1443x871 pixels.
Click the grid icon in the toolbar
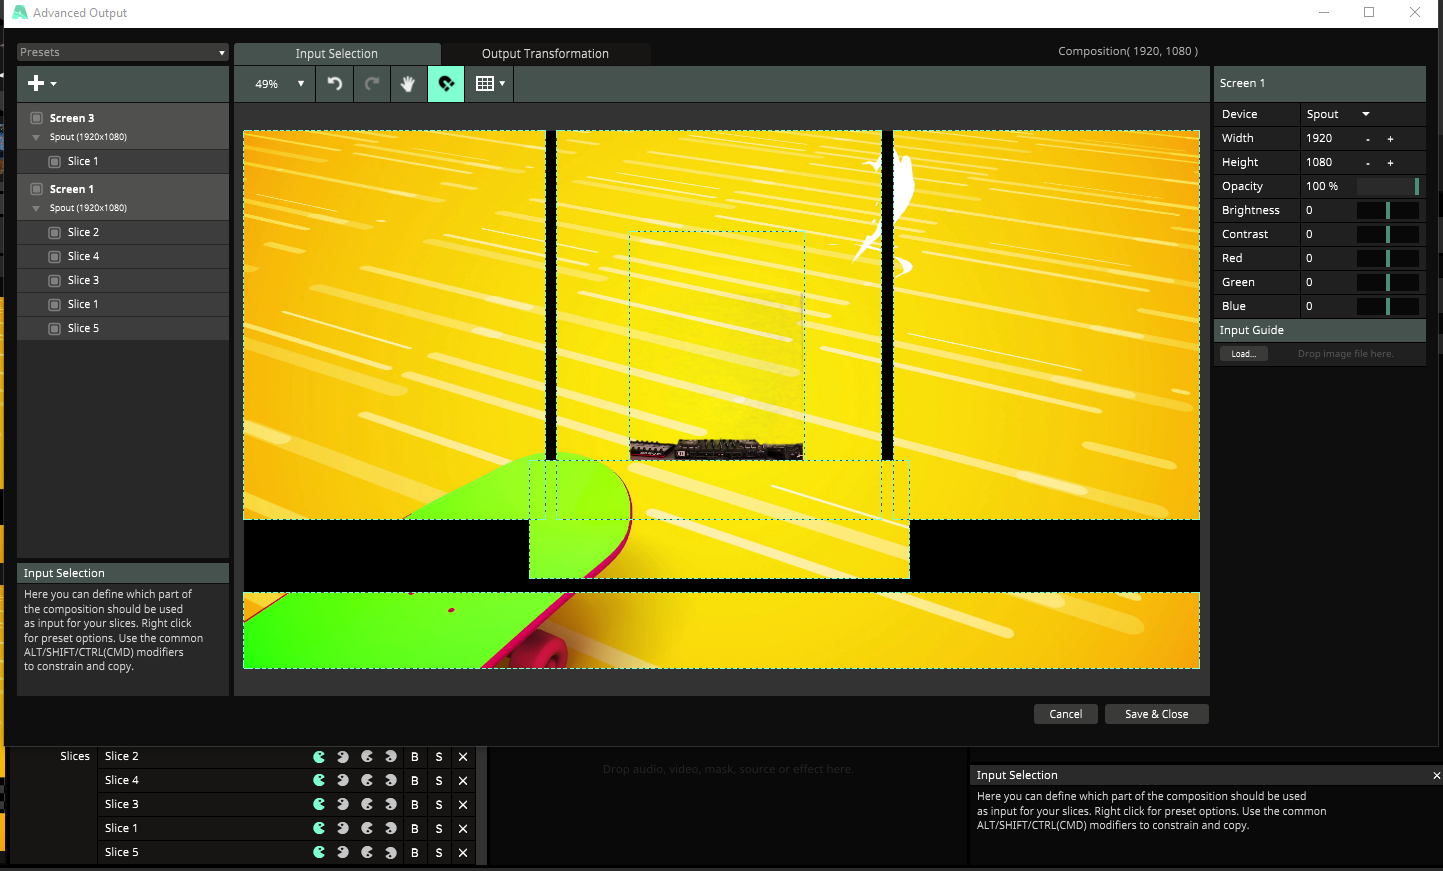(485, 84)
